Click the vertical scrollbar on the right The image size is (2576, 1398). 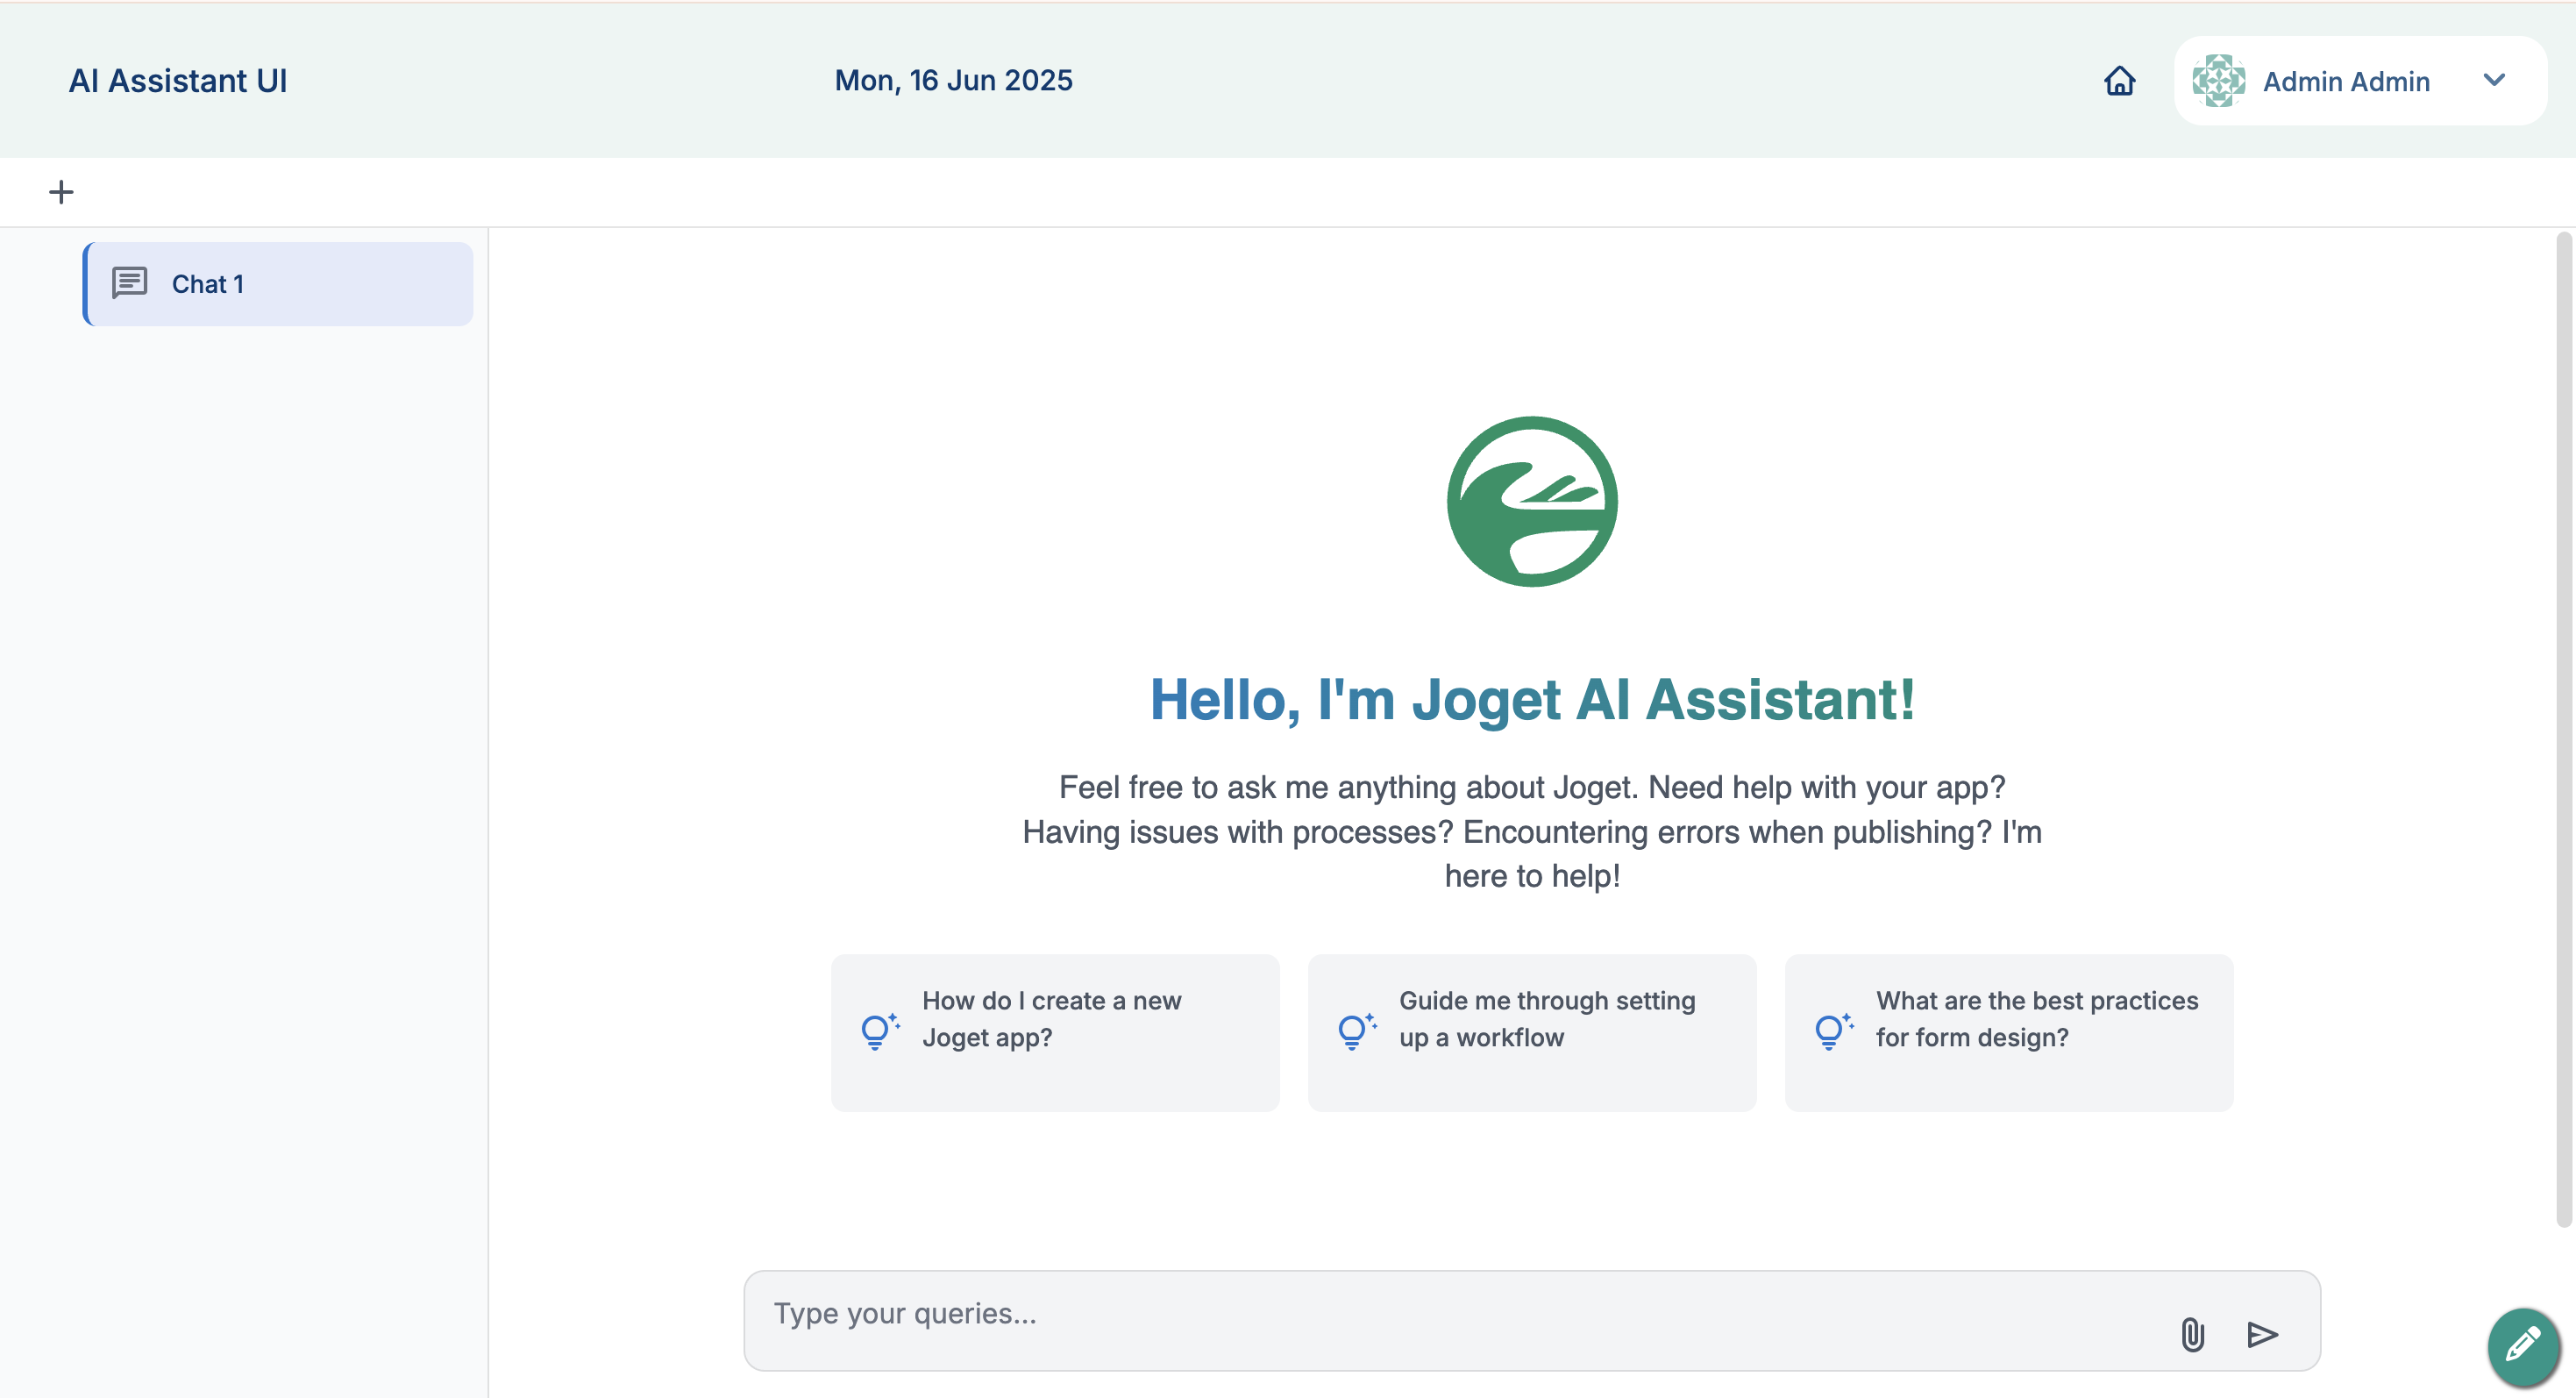(2563, 728)
